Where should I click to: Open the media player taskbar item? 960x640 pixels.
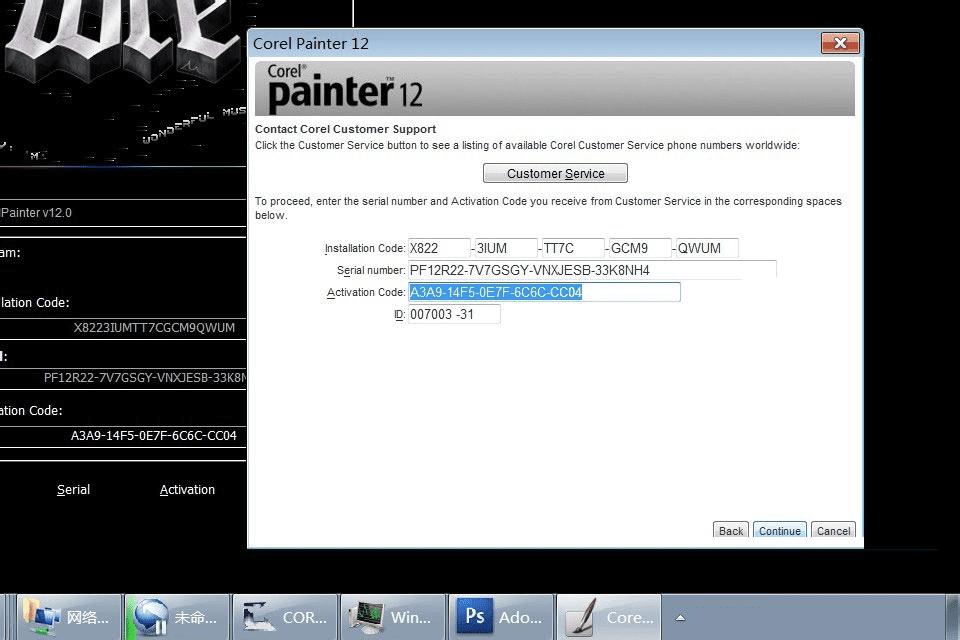click(177, 617)
